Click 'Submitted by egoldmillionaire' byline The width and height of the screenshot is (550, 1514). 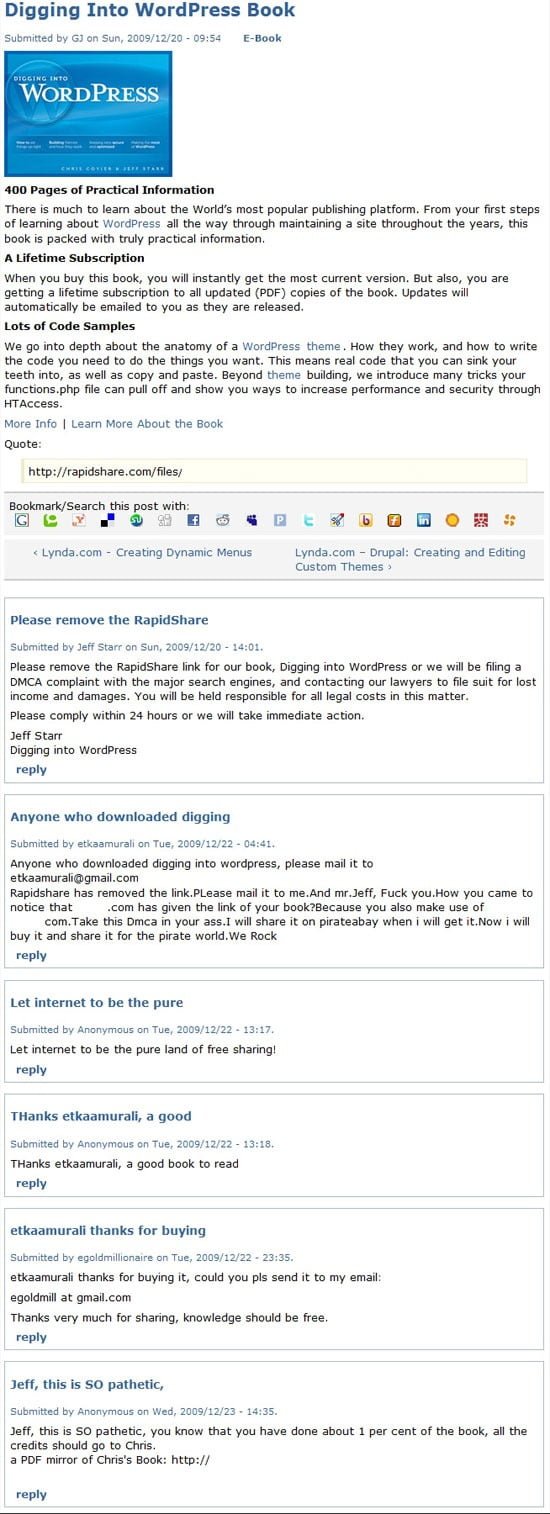(x=151, y=1259)
